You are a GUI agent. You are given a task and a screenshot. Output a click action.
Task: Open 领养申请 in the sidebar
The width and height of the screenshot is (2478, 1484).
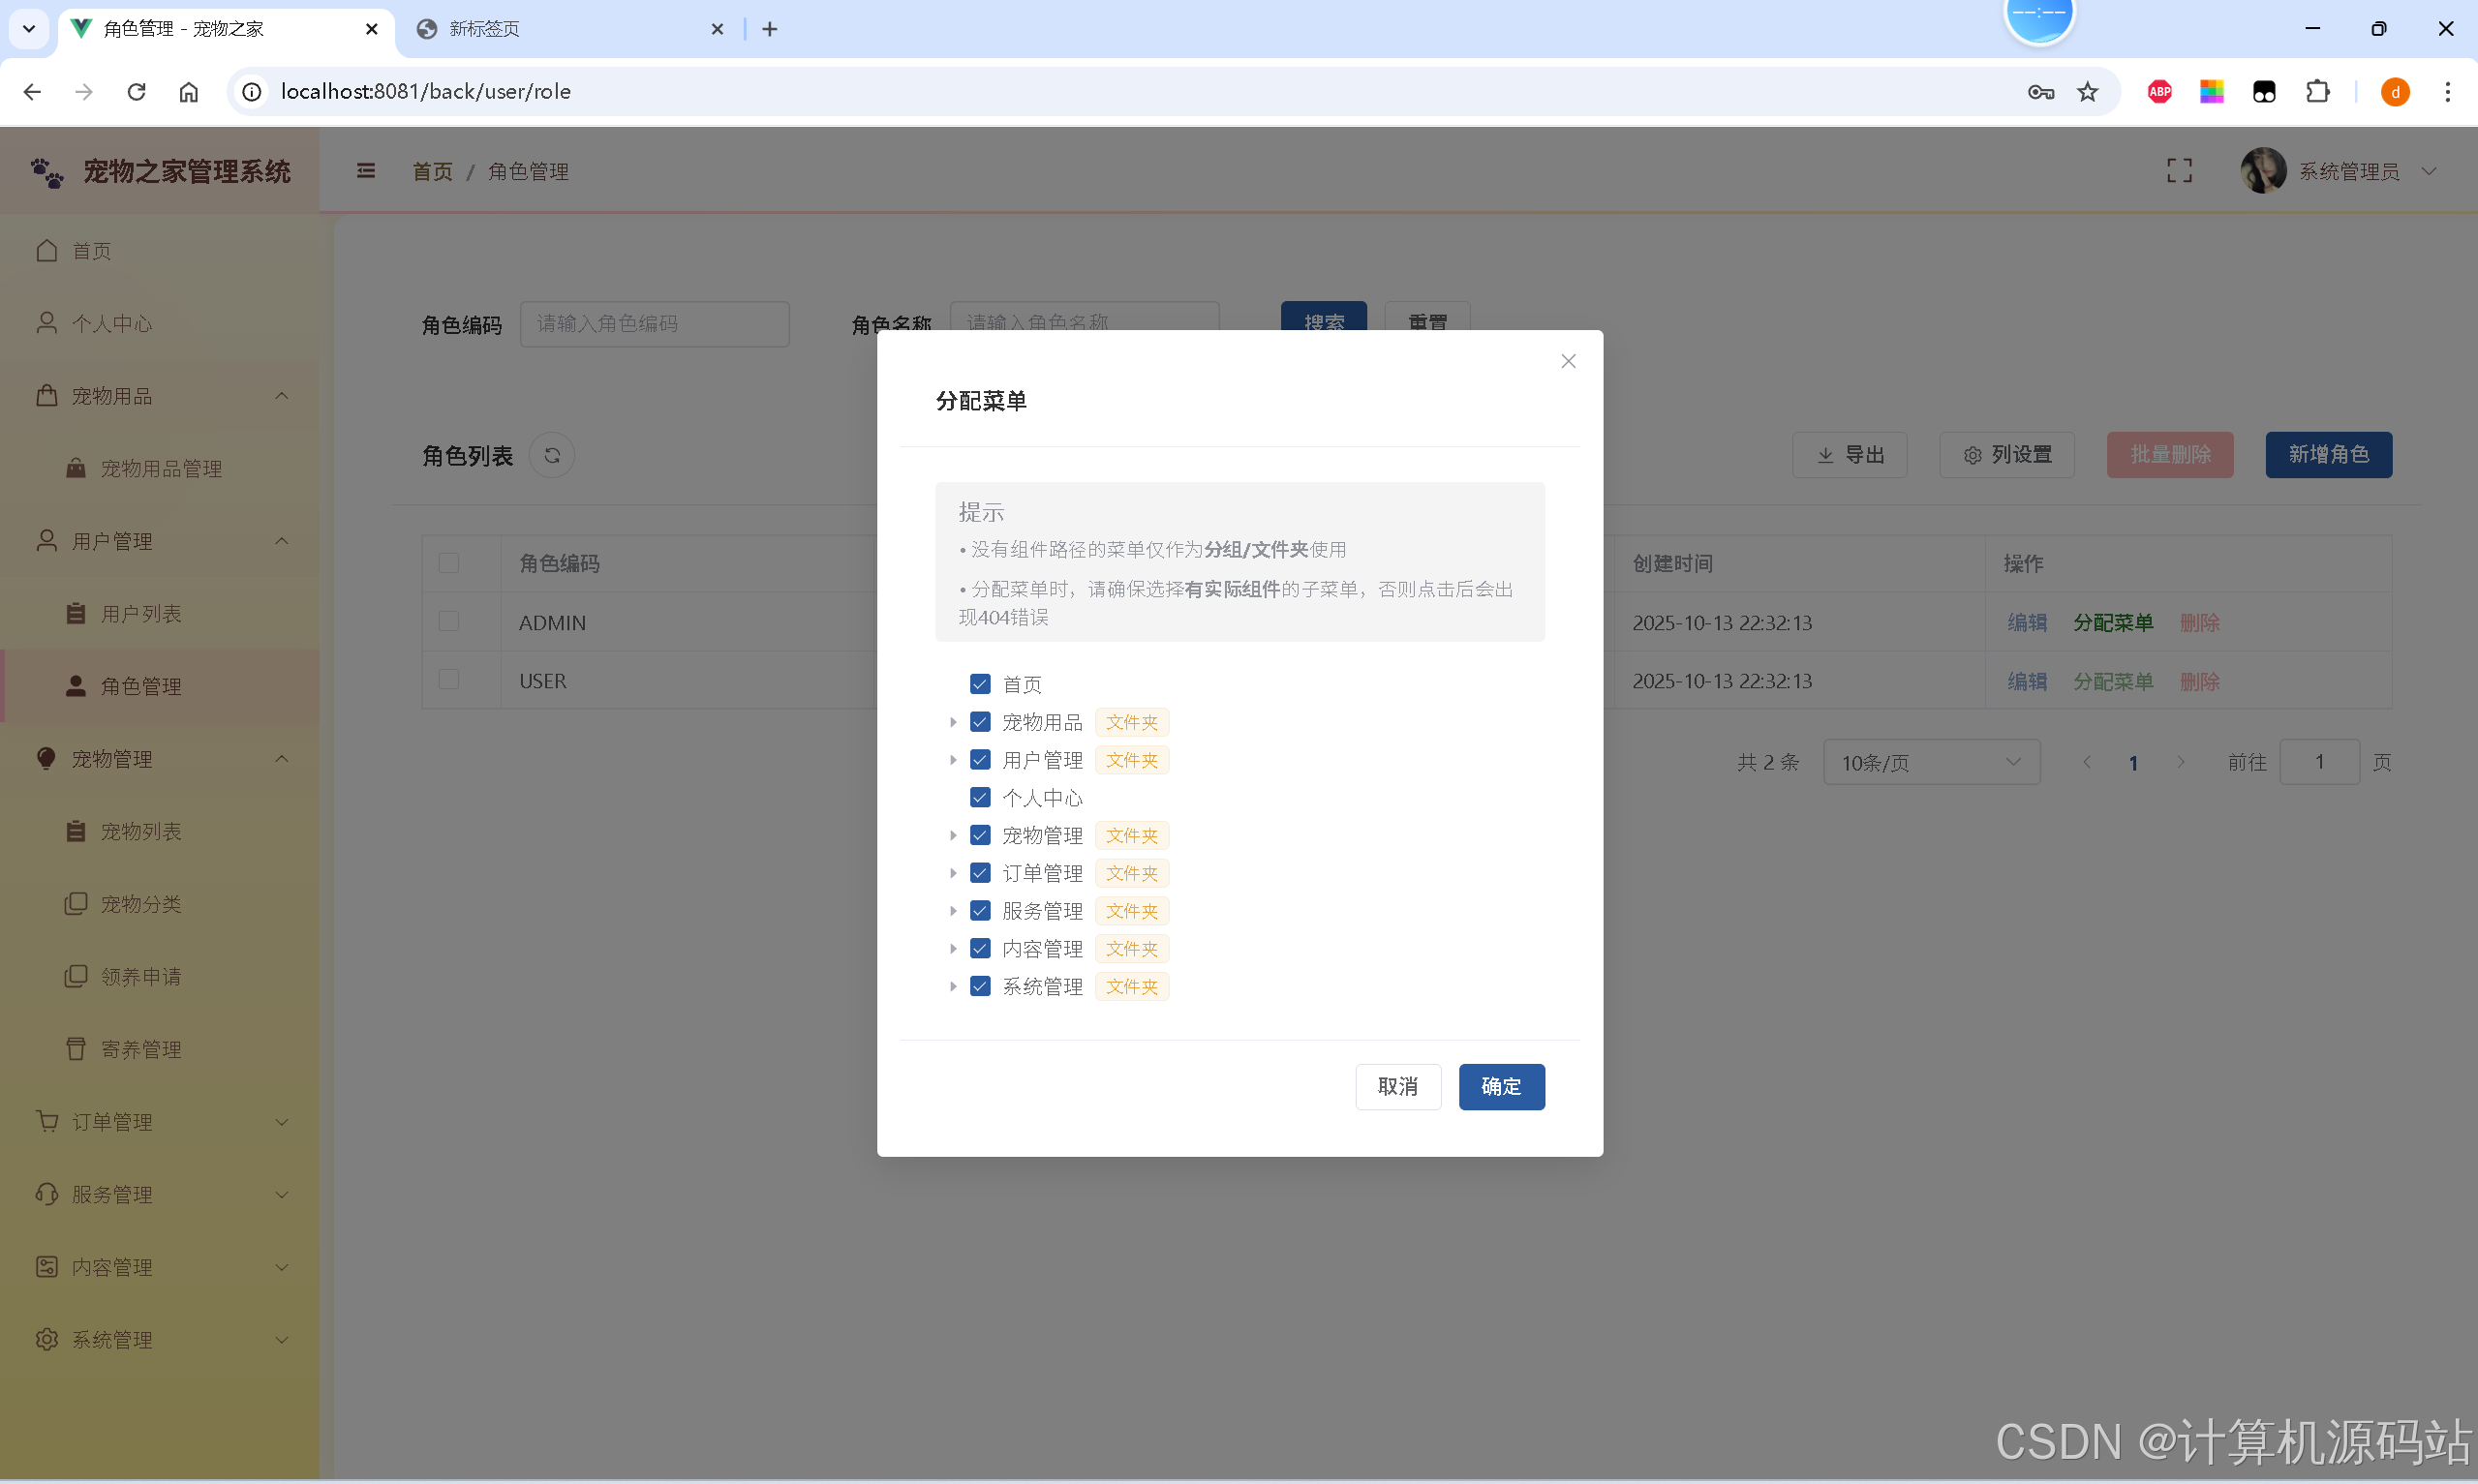(160, 976)
